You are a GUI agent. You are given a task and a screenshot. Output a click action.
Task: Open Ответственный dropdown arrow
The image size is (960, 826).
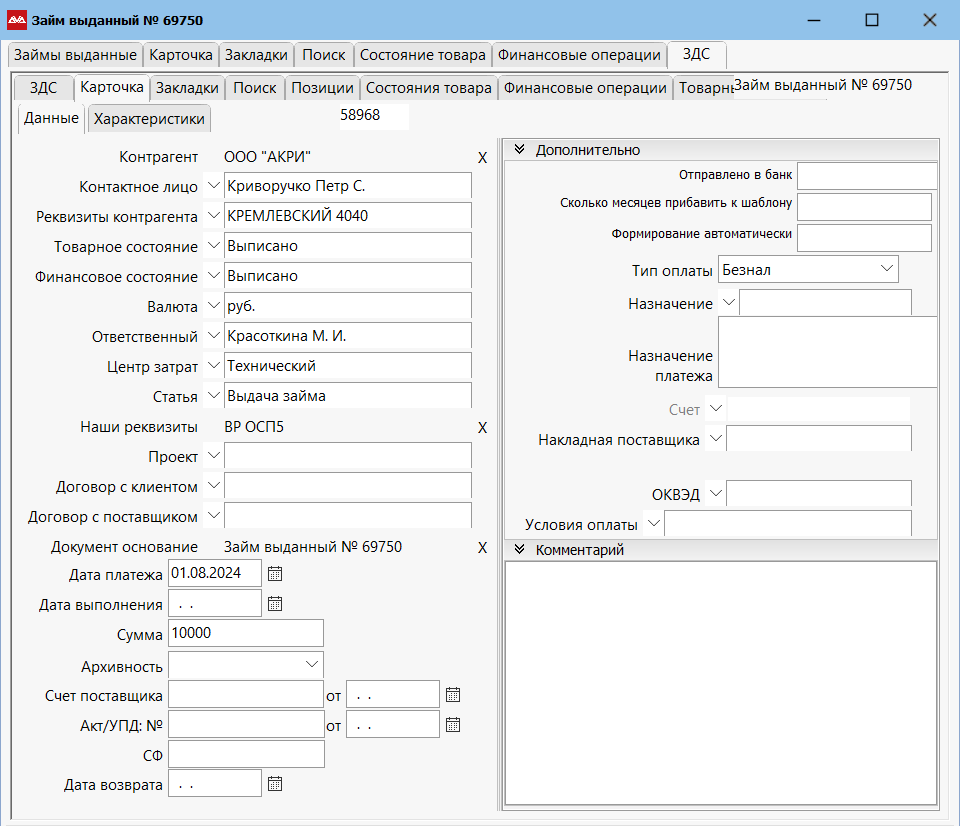(213, 335)
